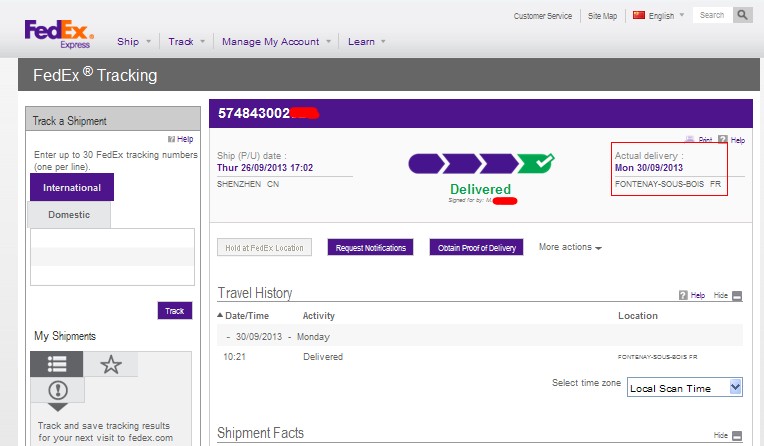The width and height of the screenshot is (764, 446).
Task: Click the delivered progress status bar
Action: pos(481,164)
